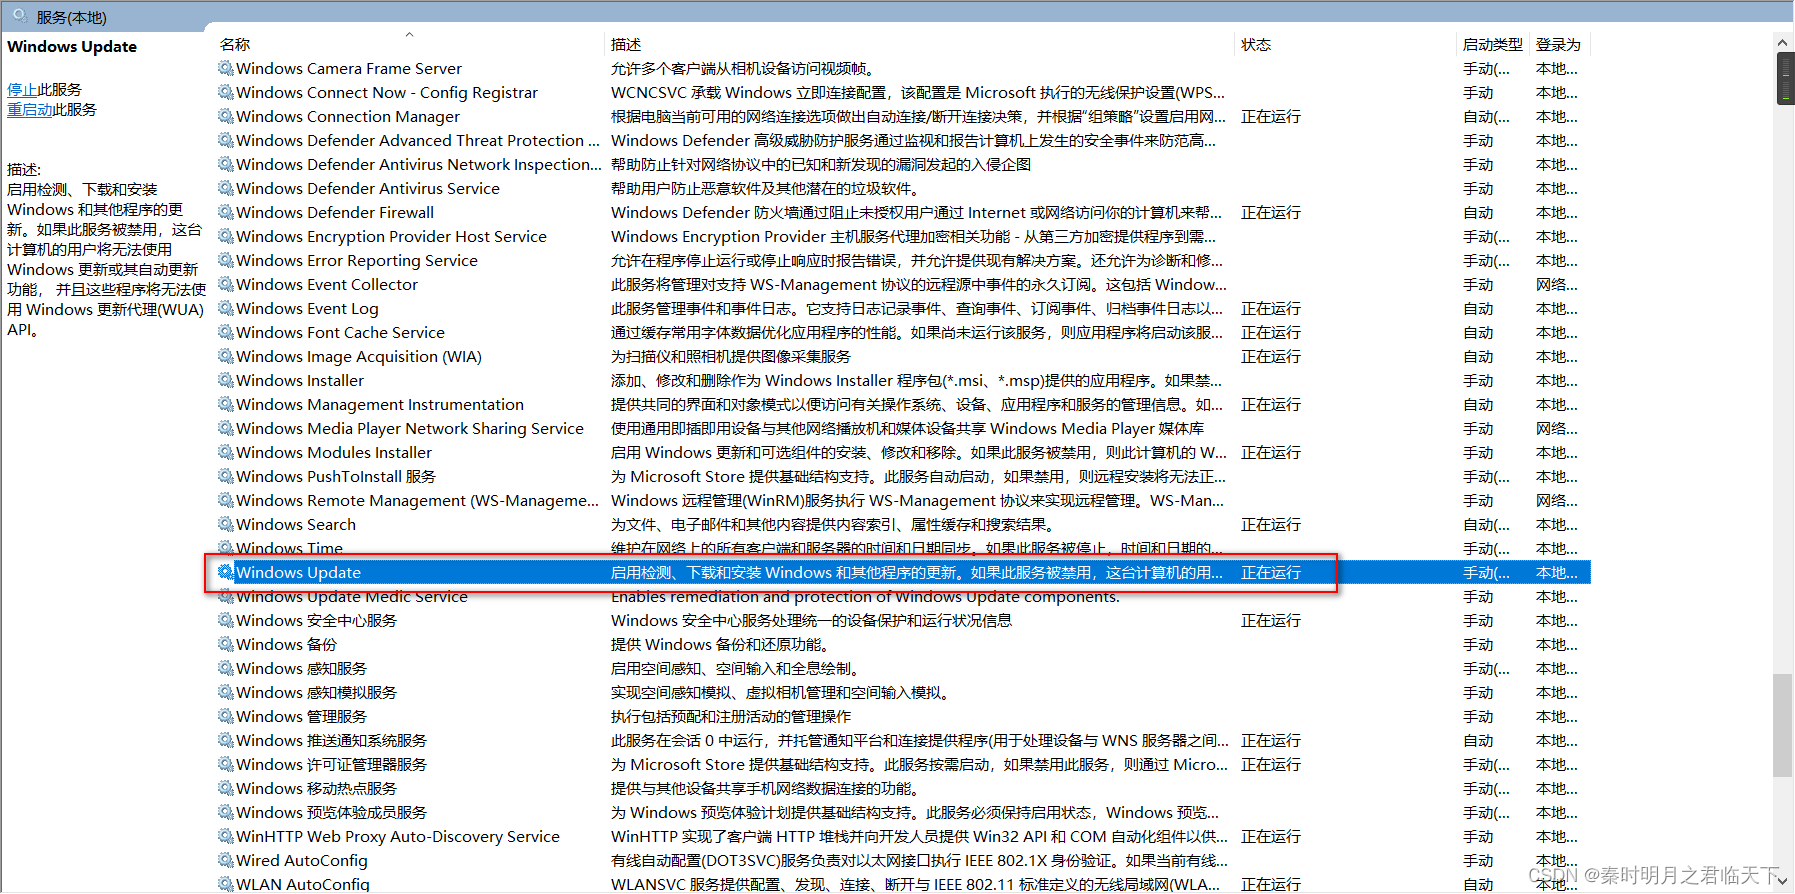Click the gear icon beside Wired AutoConfig
This screenshot has height=894, width=1795.
pyautogui.click(x=226, y=861)
